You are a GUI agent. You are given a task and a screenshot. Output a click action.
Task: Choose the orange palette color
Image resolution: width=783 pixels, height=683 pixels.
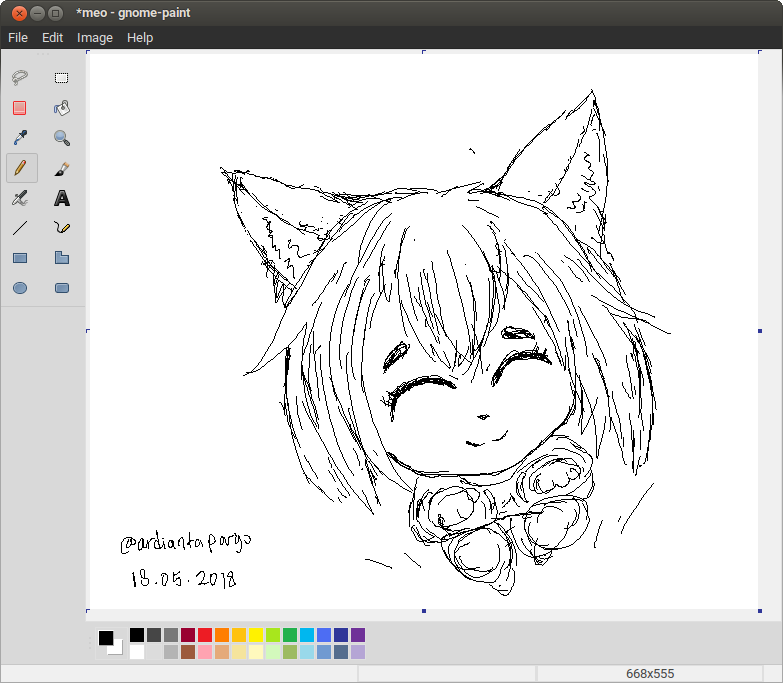[x=222, y=635]
